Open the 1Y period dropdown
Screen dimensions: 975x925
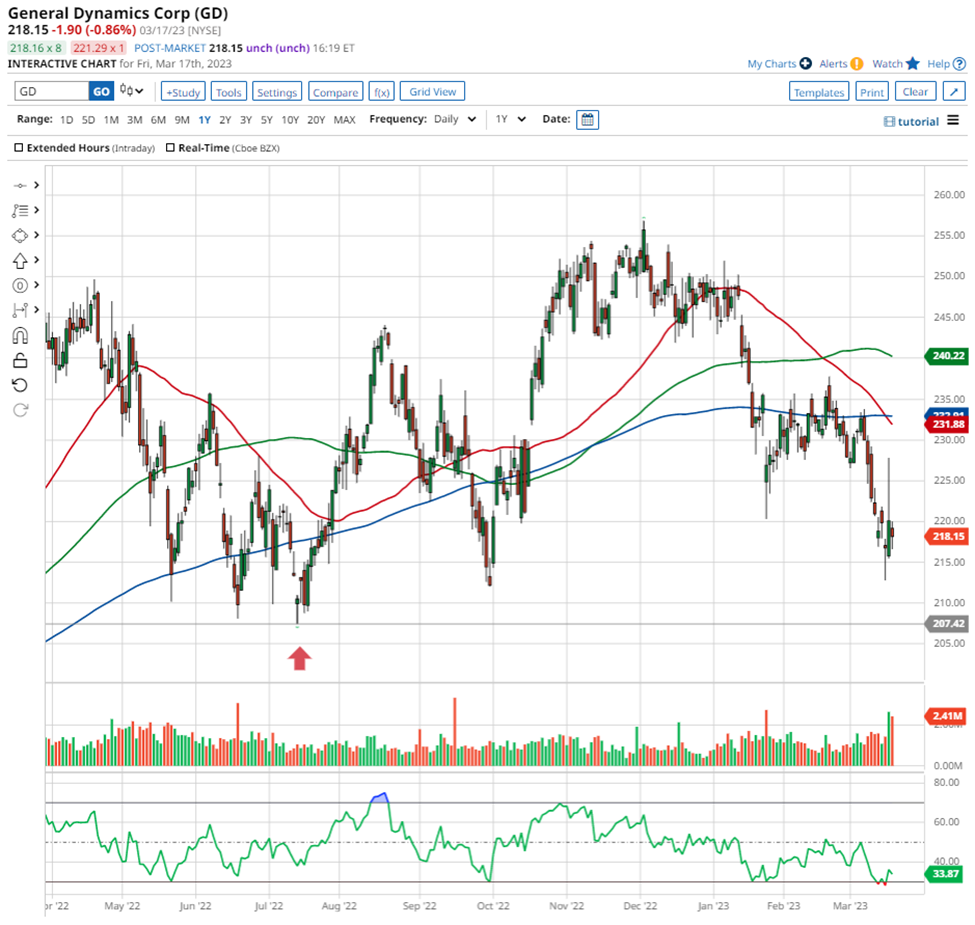pyautogui.click(x=511, y=119)
